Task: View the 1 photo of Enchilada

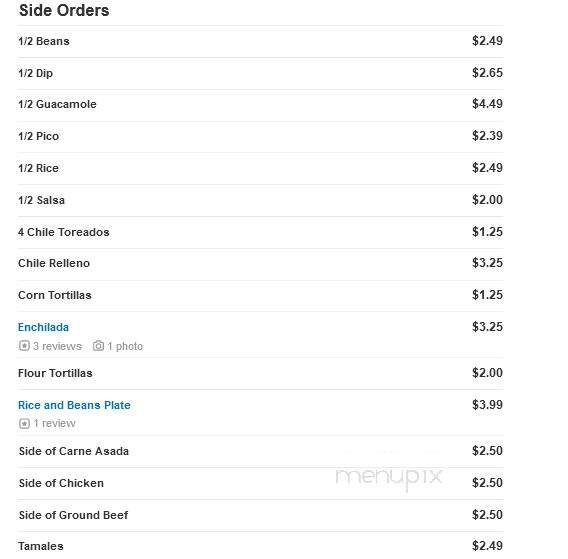Action: coord(125,346)
